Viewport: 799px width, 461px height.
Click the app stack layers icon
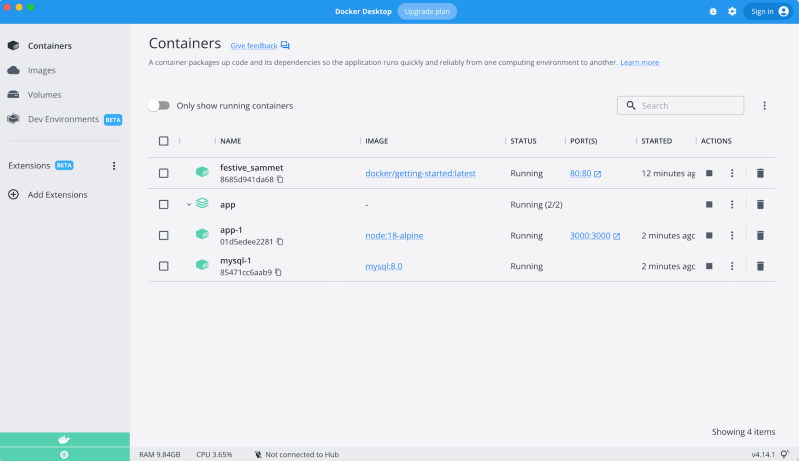[202, 203]
